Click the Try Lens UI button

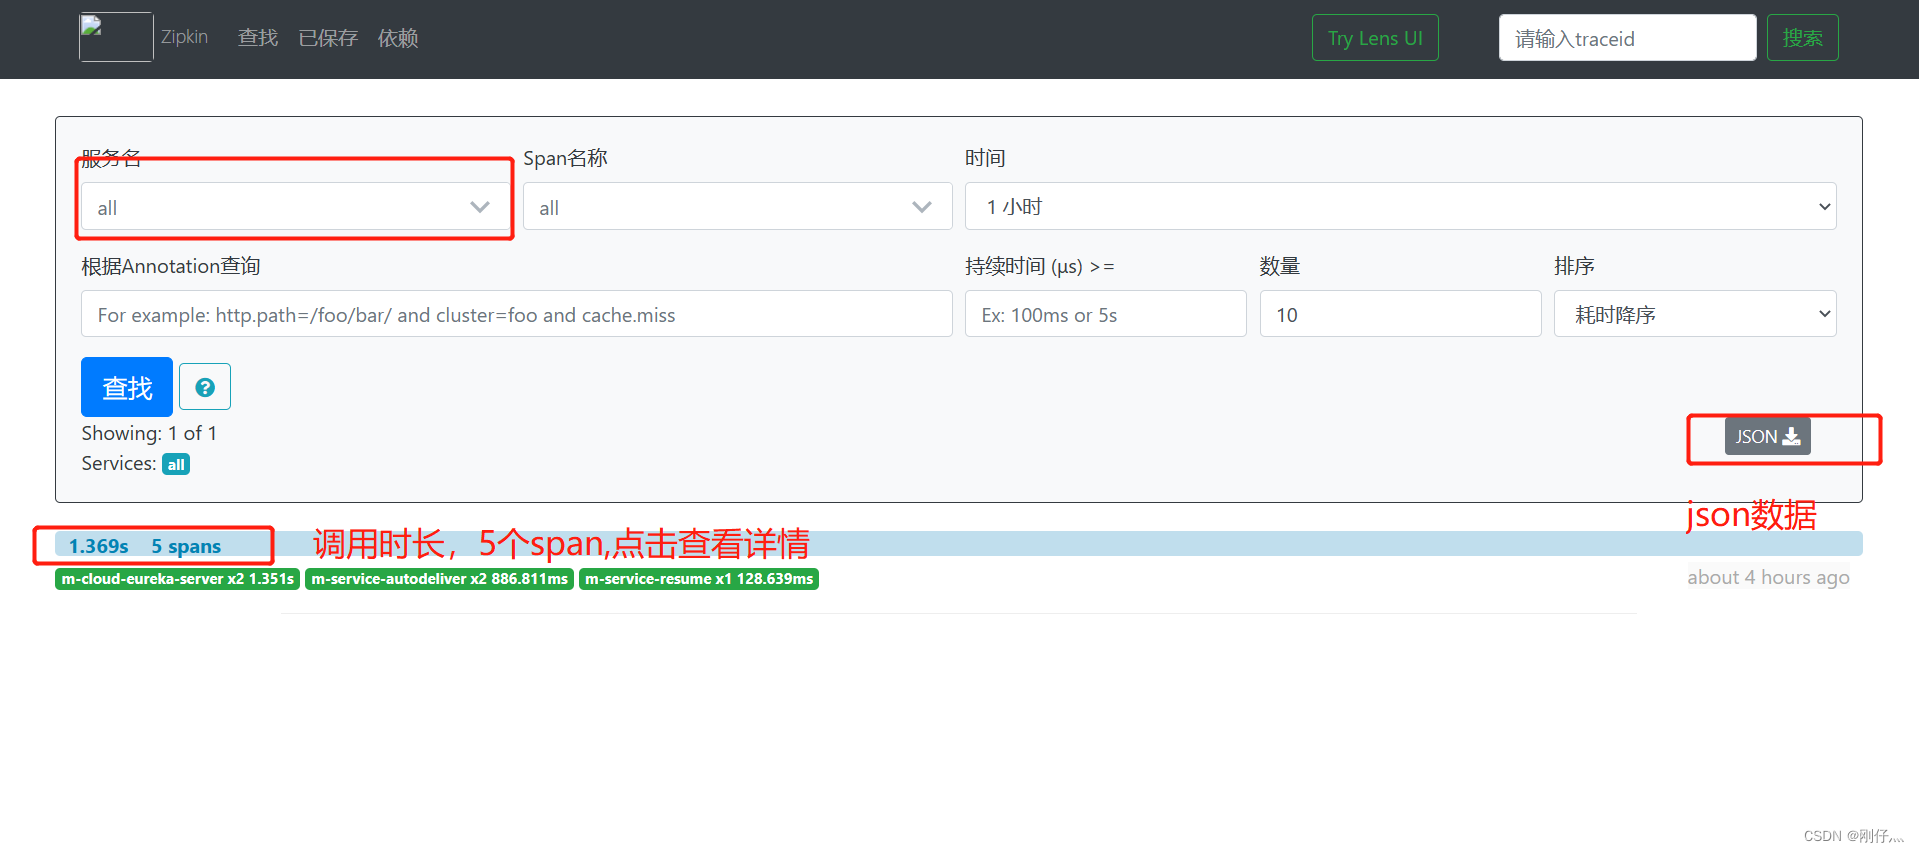1375,38
